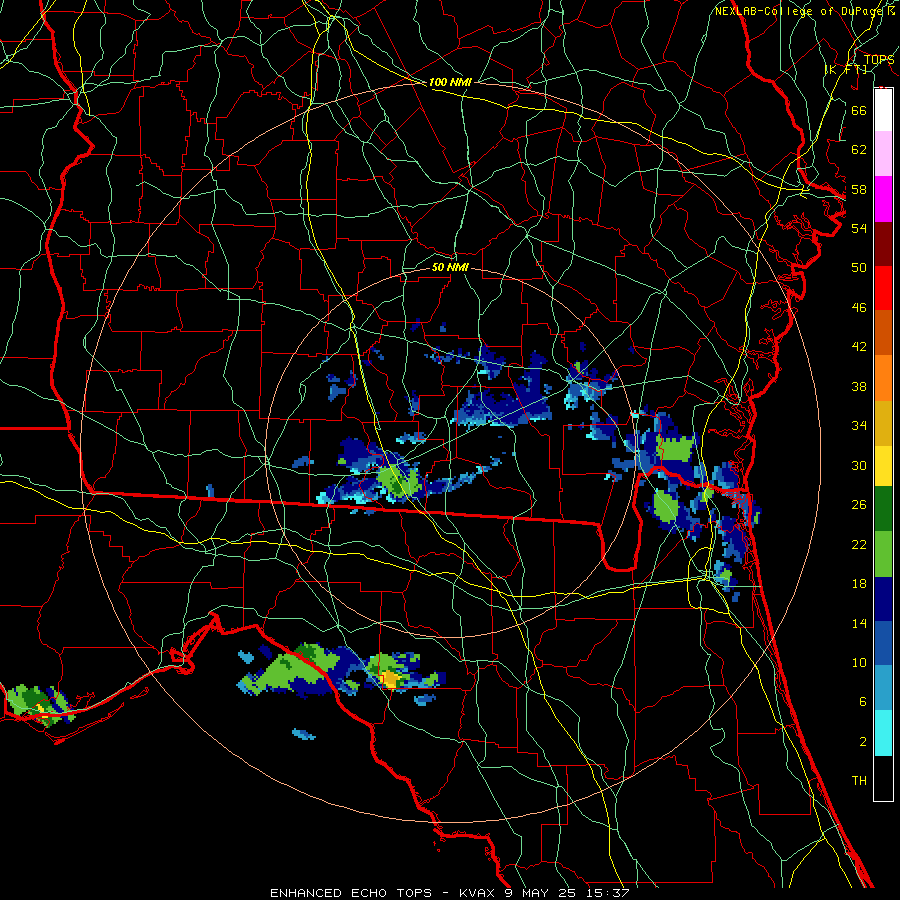The image size is (900, 900).
Task: Click the dark green legend swatch
Action: coord(883,509)
